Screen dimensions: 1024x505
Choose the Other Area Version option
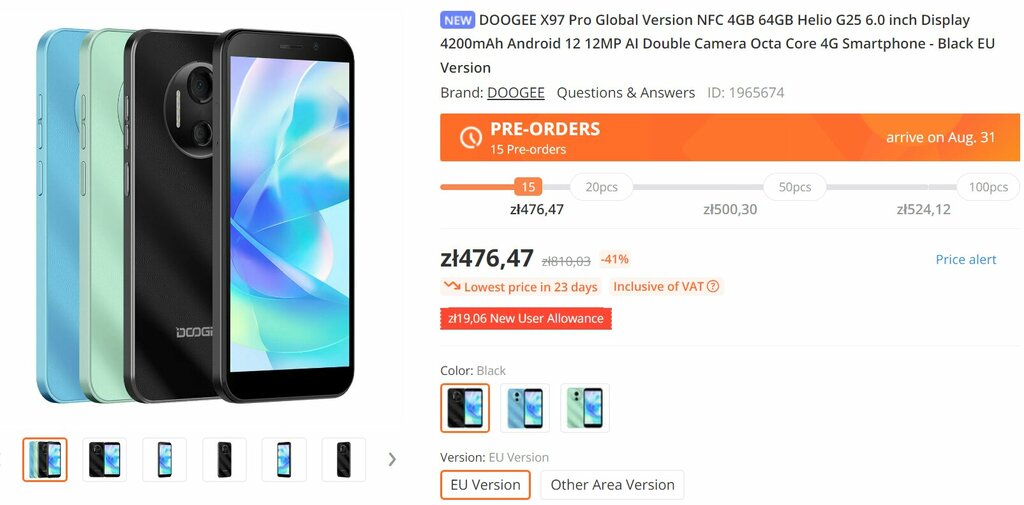pos(613,485)
